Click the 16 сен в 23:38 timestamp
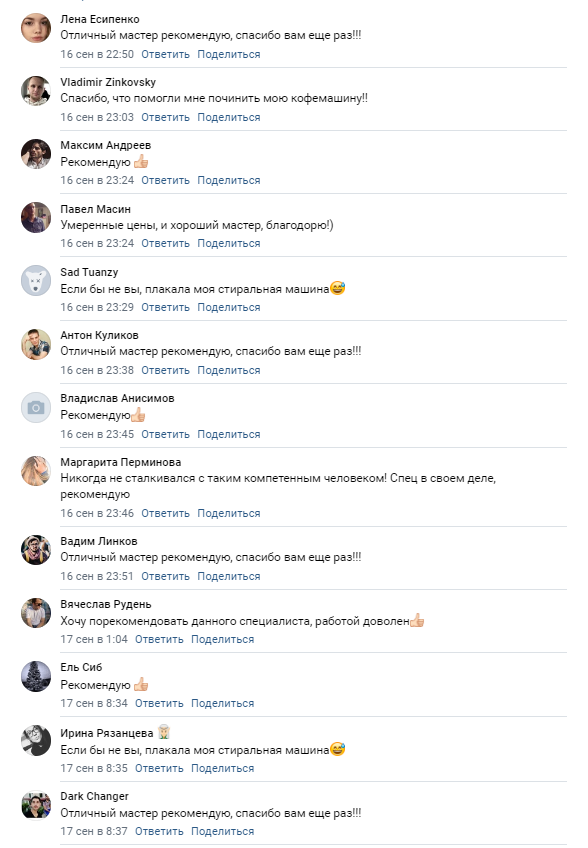 97,370
